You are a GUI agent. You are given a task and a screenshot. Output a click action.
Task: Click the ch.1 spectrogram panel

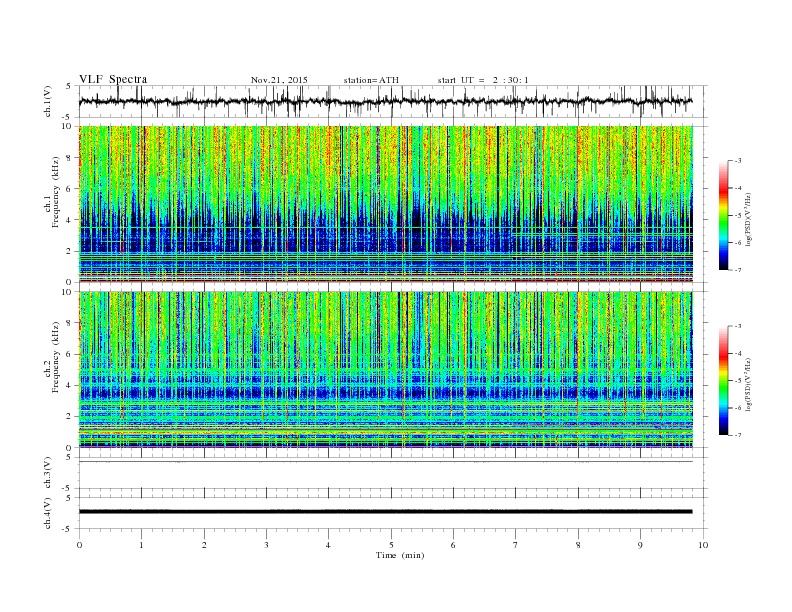(x=385, y=203)
